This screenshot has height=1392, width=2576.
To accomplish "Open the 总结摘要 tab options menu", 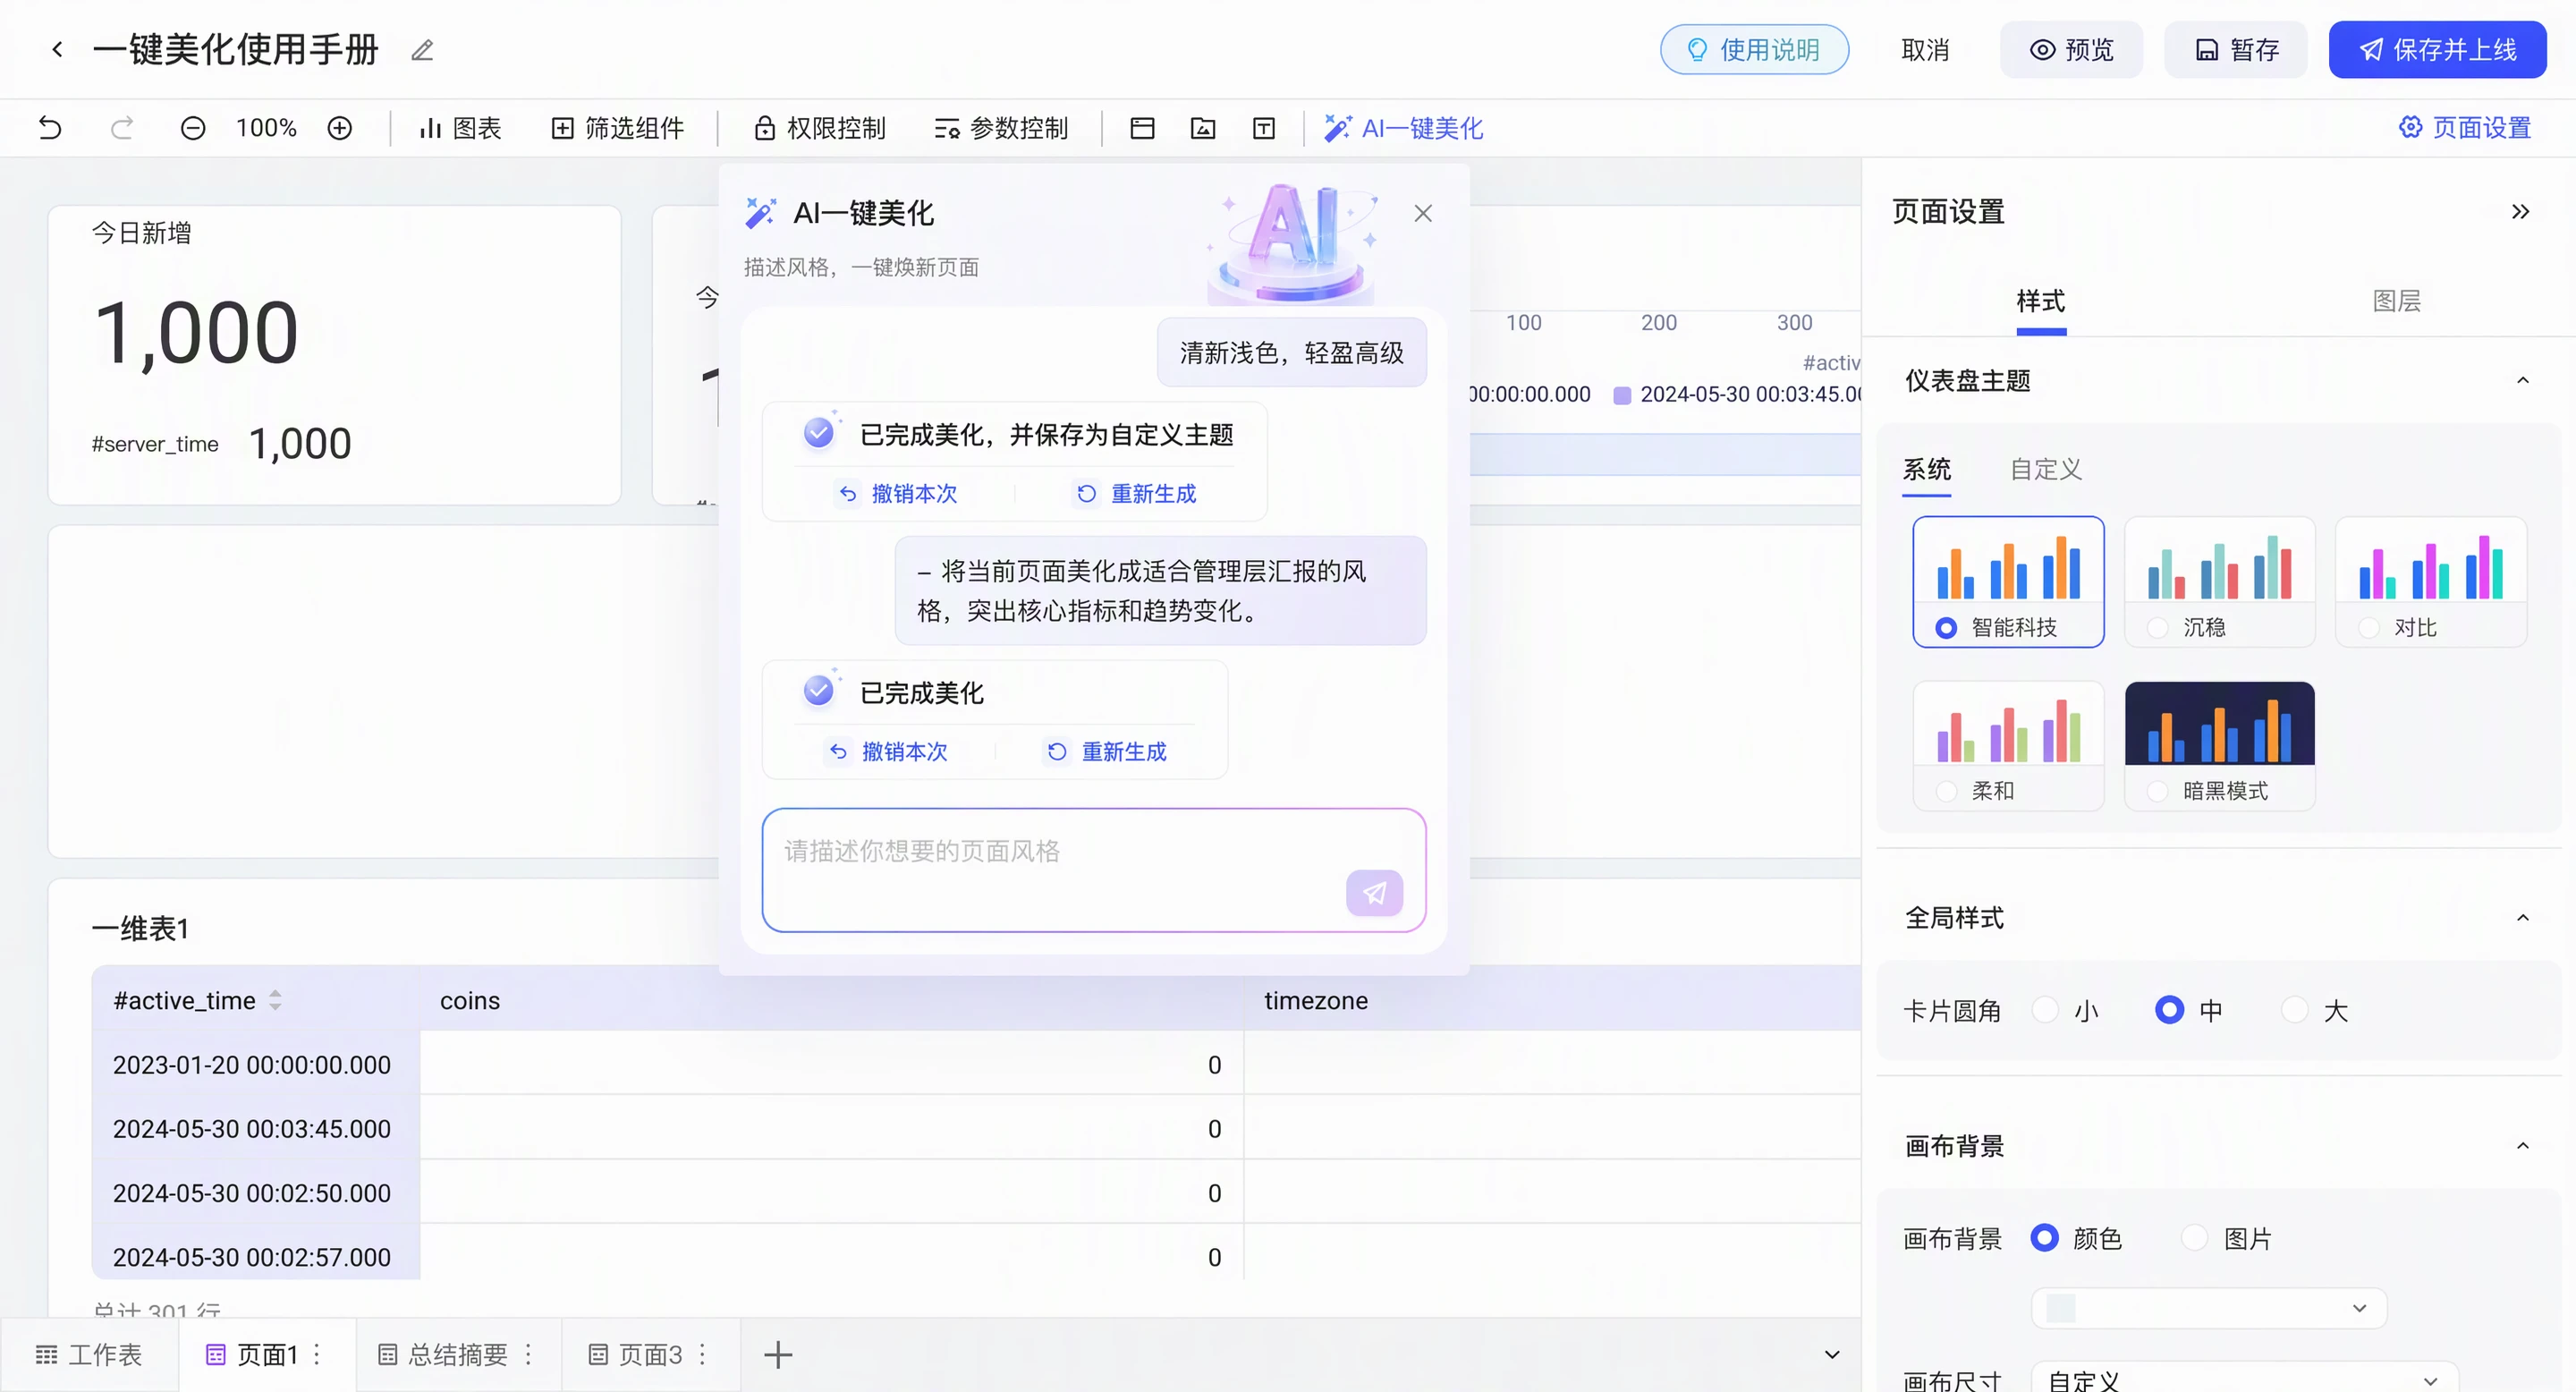I will point(528,1354).
